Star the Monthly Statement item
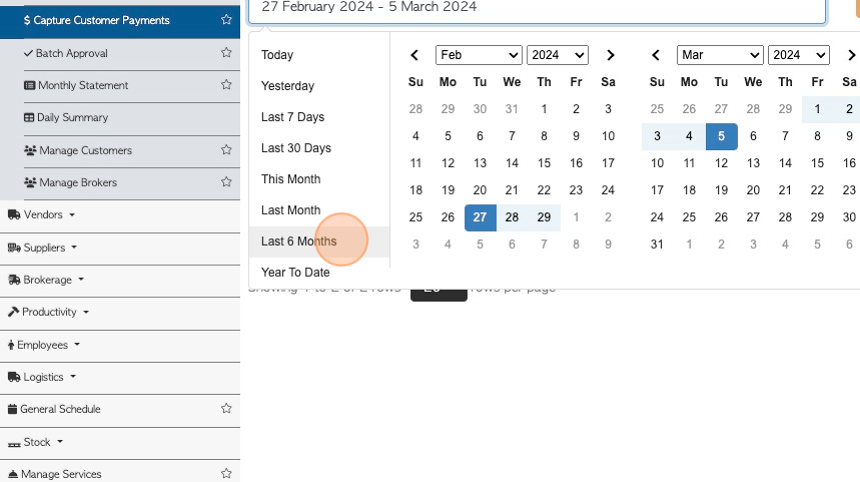Image resolution: width=860 pixels, height=482 pixels. click(226, 84)
